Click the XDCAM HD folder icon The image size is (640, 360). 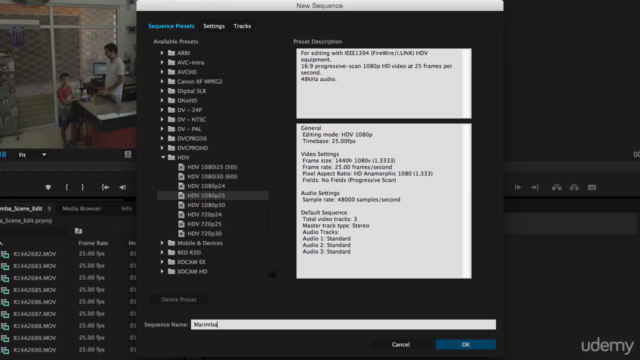point(171,271)
